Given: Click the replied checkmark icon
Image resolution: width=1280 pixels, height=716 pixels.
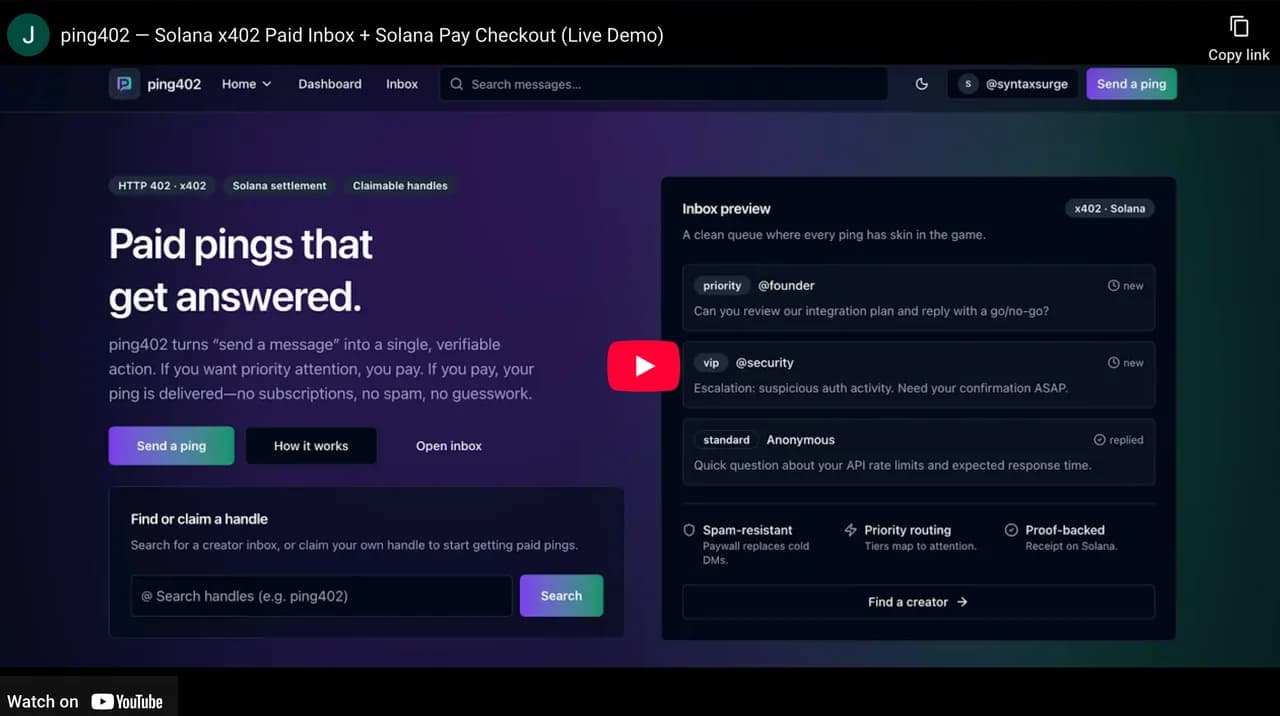Looking at the screenshot, I should pos(1100,440).
